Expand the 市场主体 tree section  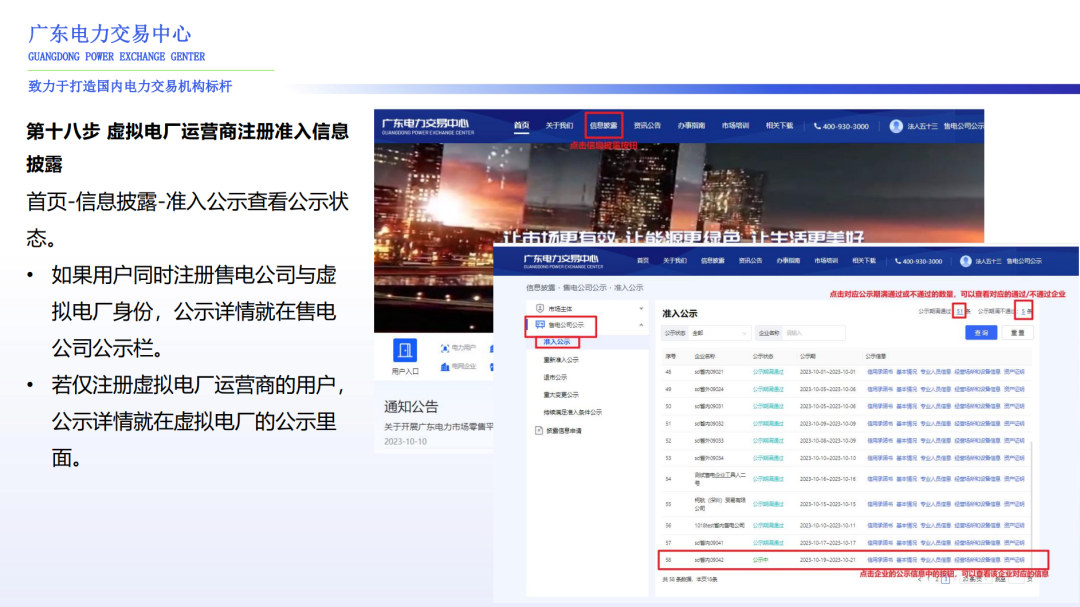point(642,308)
